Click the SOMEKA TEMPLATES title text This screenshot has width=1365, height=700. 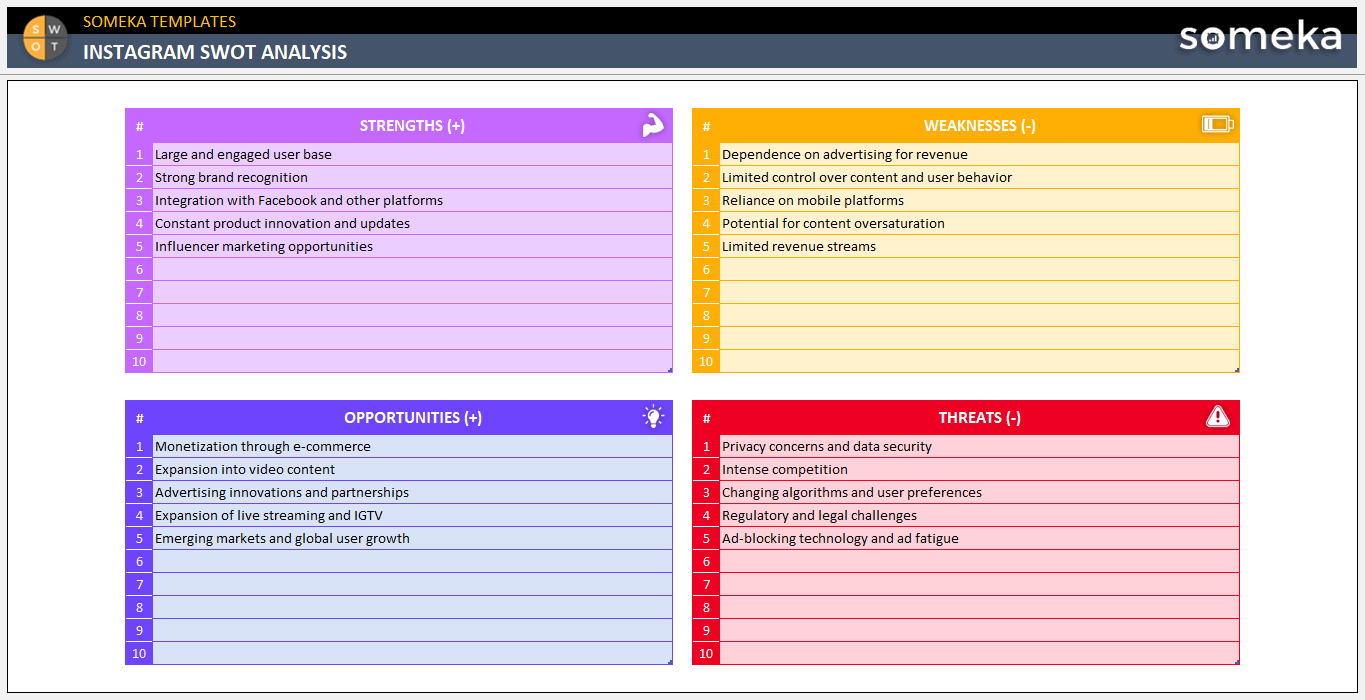pyautogui.click(x=160, y=21)
